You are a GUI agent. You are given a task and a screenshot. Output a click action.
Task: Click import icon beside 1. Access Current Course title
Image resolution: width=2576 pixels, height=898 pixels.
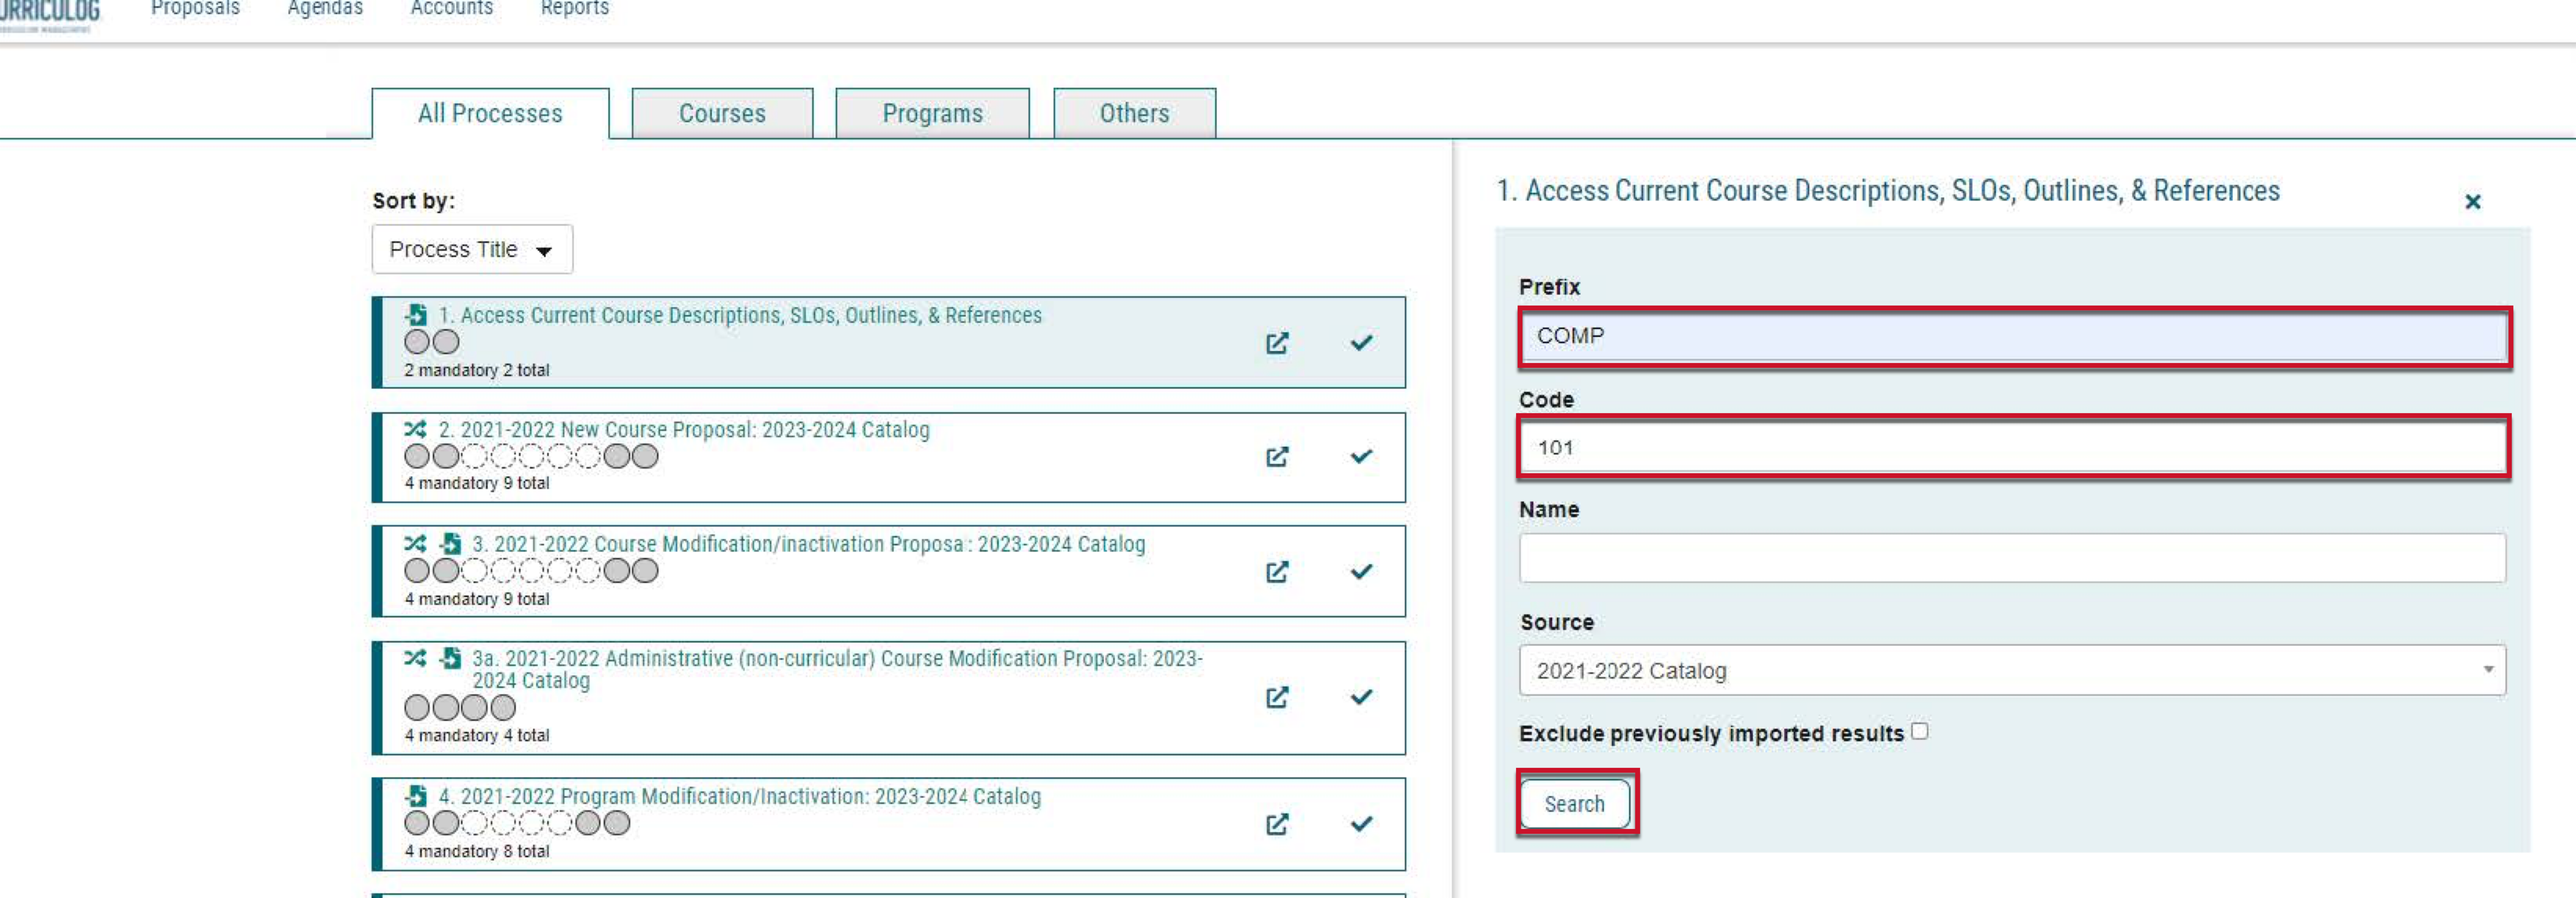[x=416, y=315]
